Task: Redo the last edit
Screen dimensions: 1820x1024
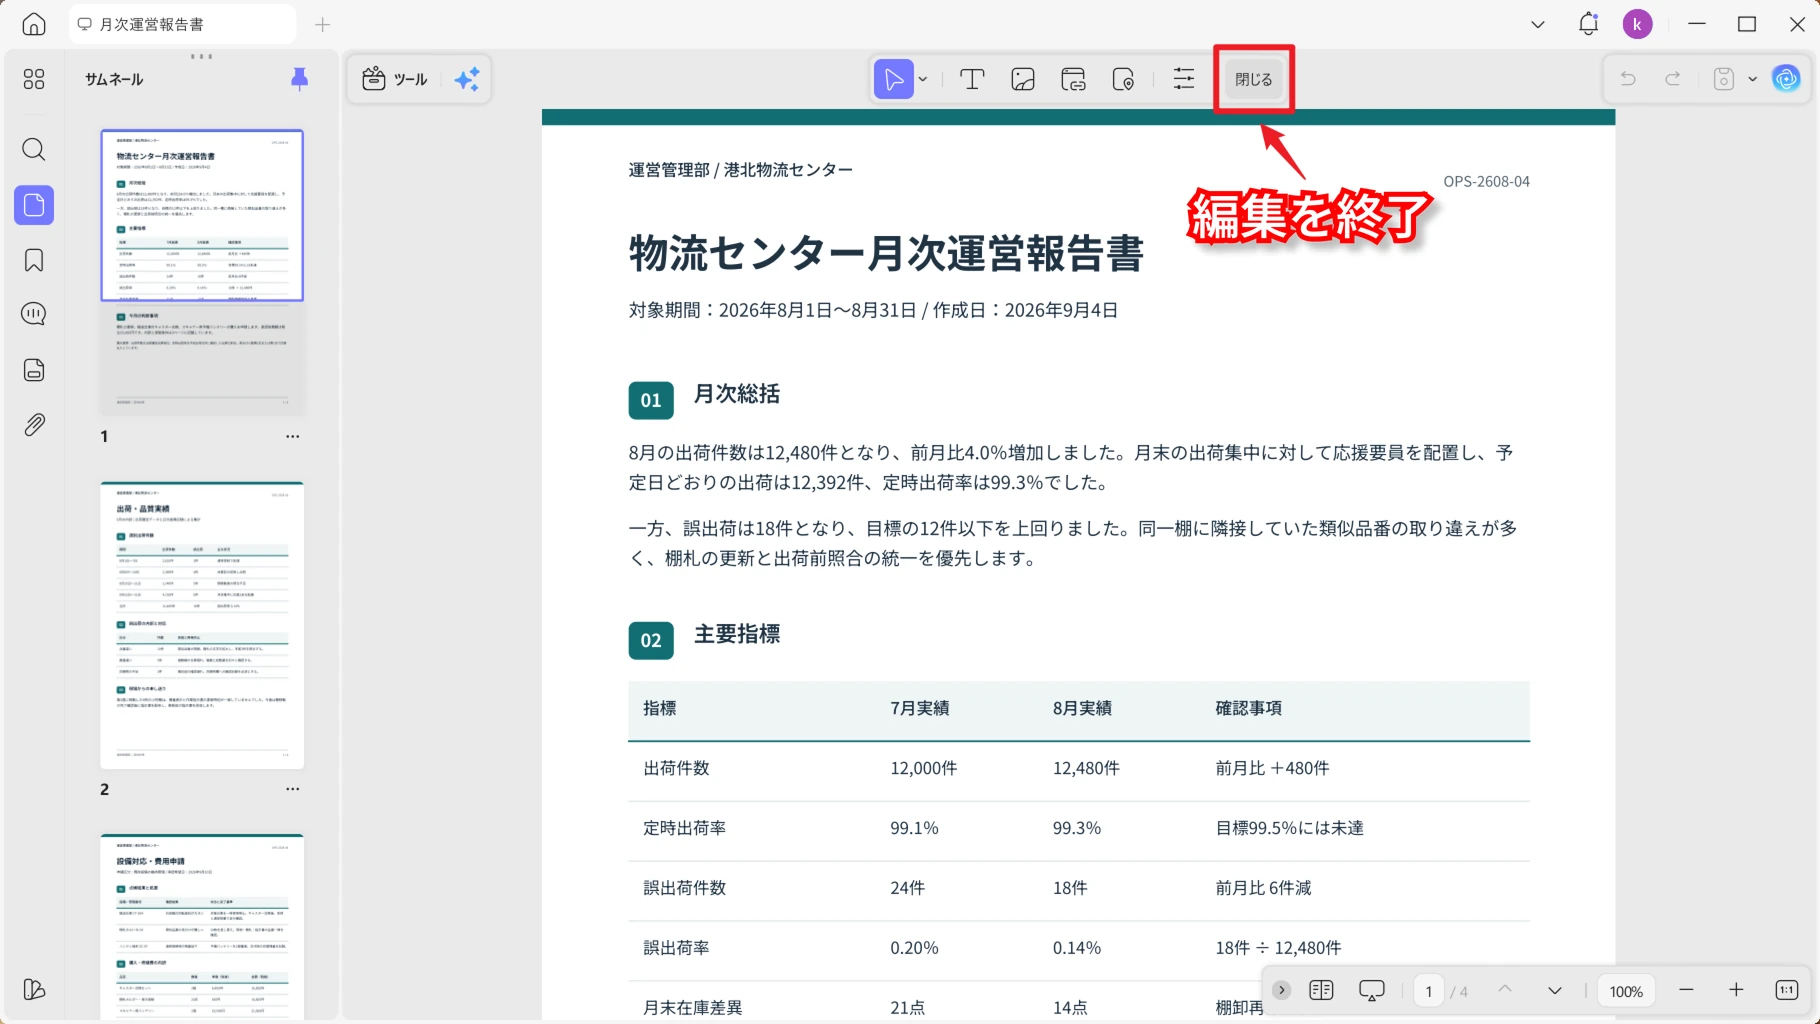Action: click(x=1673, y=79)
